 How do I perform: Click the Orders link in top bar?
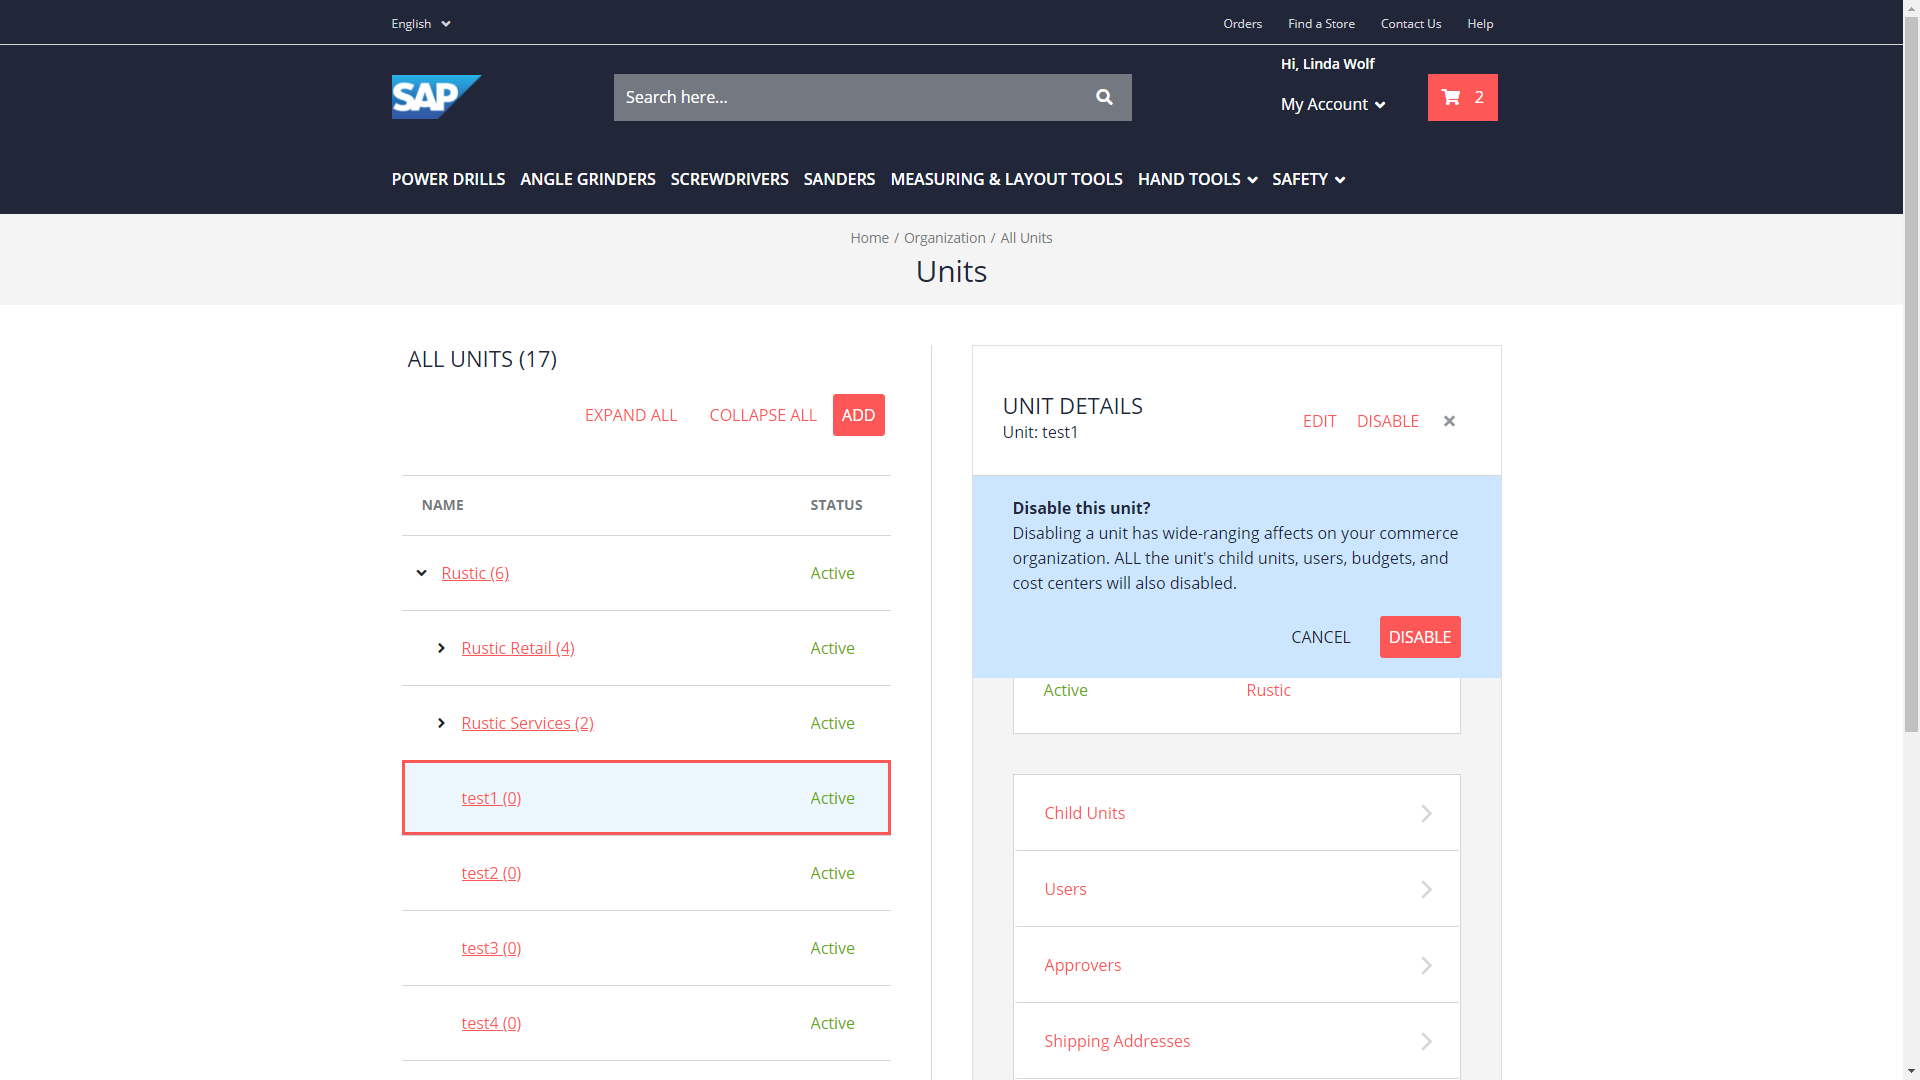click(1242, 23)
